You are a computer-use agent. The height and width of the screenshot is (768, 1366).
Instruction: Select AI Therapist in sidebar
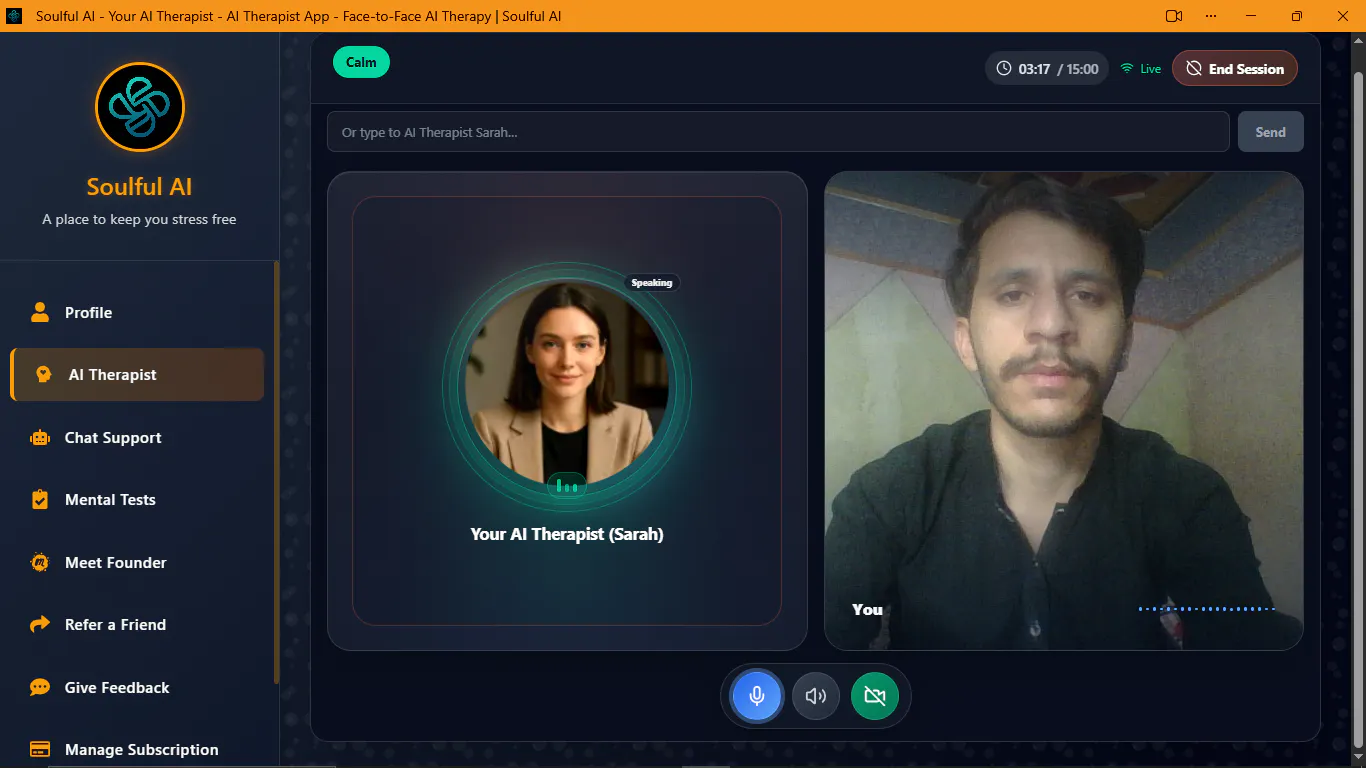(137, 374)
